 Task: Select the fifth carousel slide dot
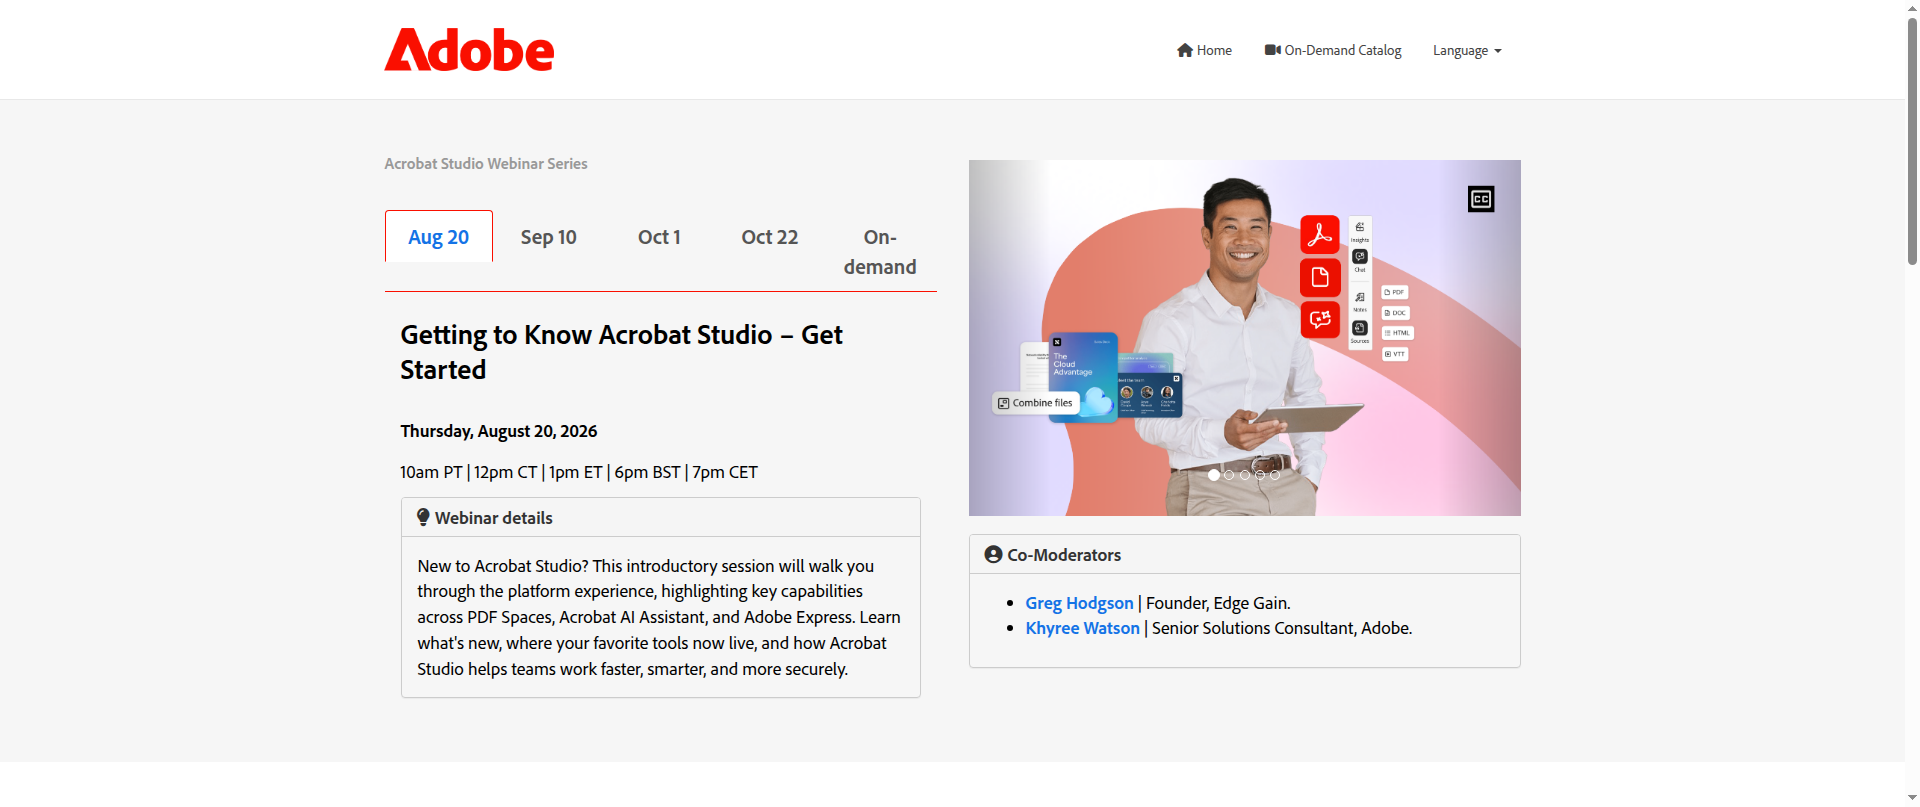point(1275,475)
